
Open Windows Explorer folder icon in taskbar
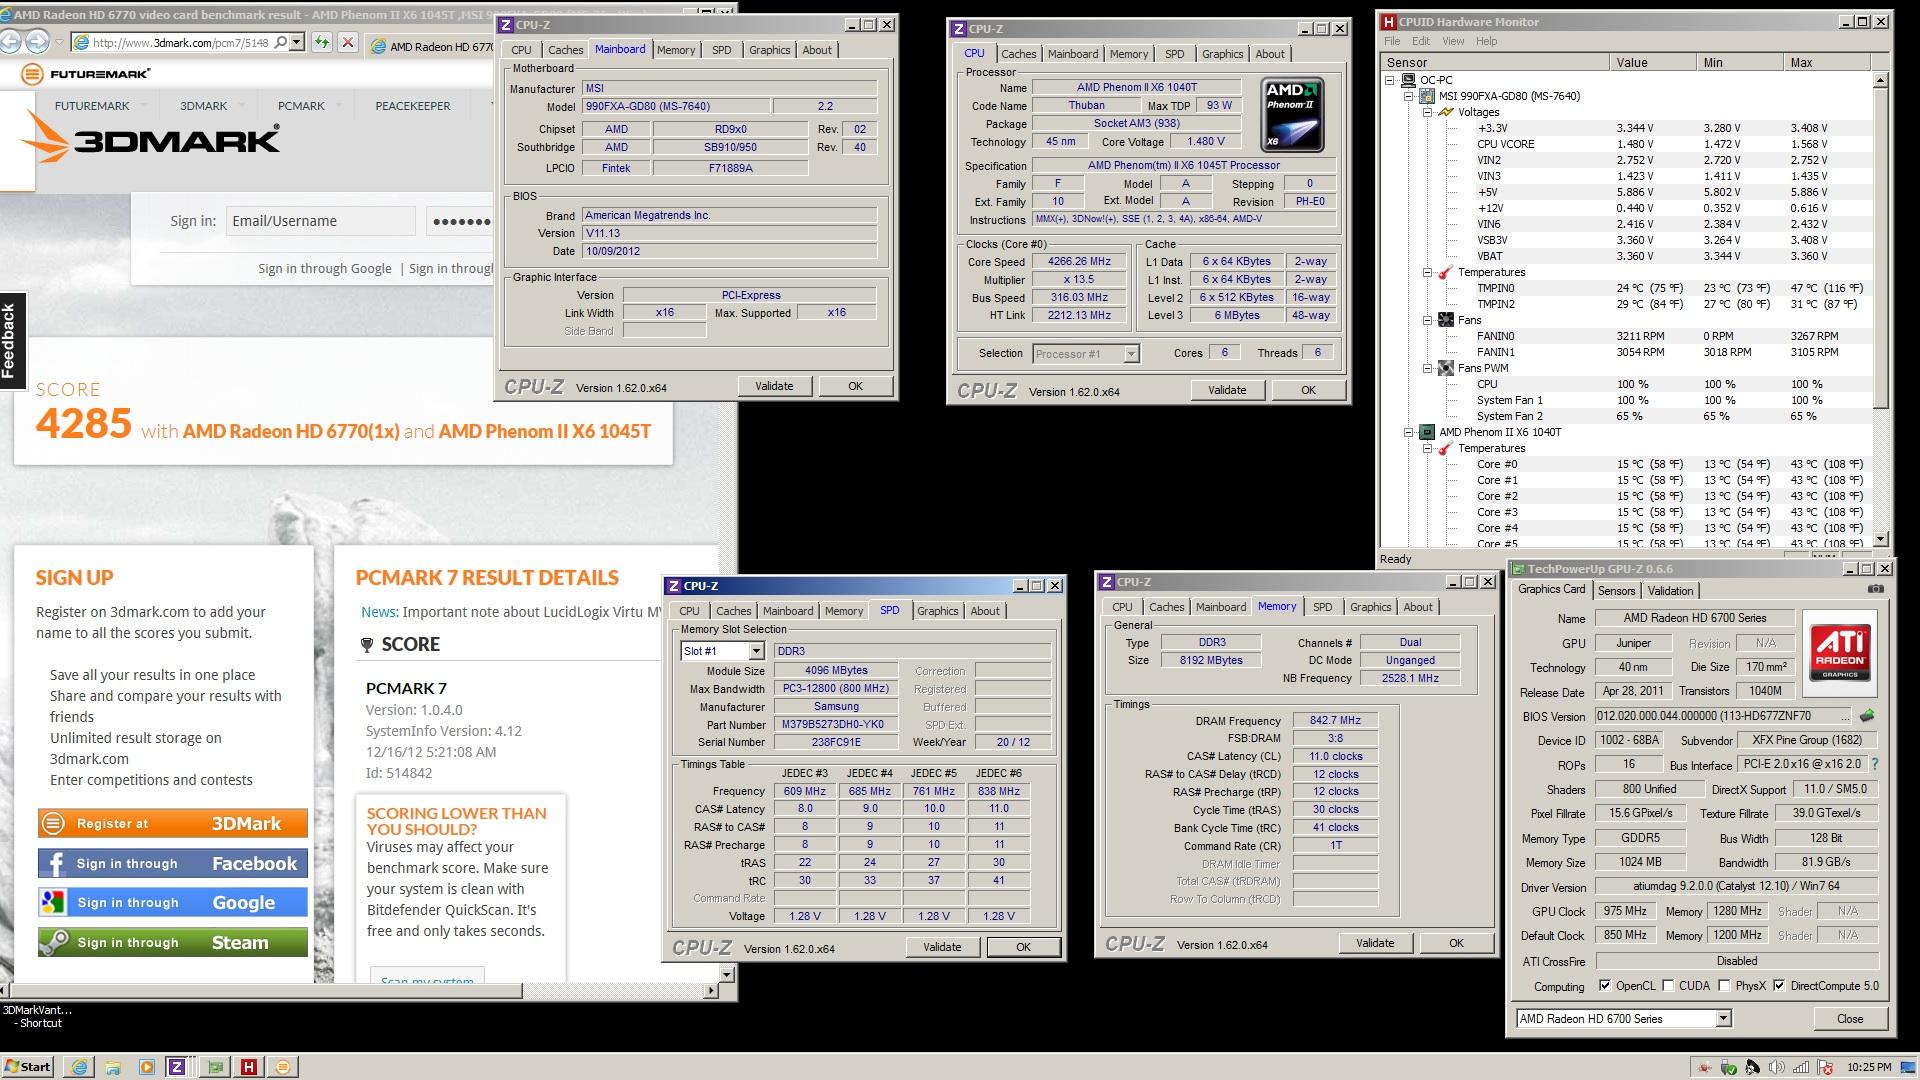(x=112, y=1067)
